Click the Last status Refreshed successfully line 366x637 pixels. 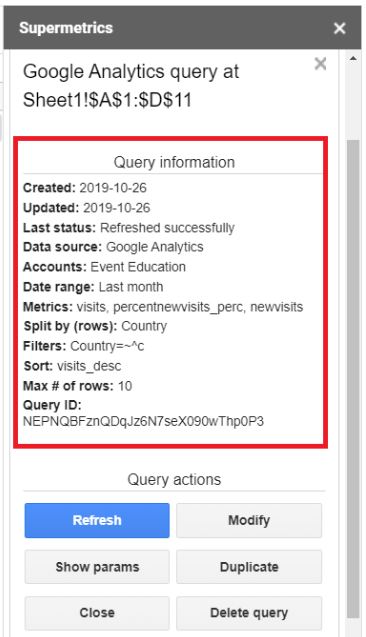pyautogui.click(x=129, y=228)
